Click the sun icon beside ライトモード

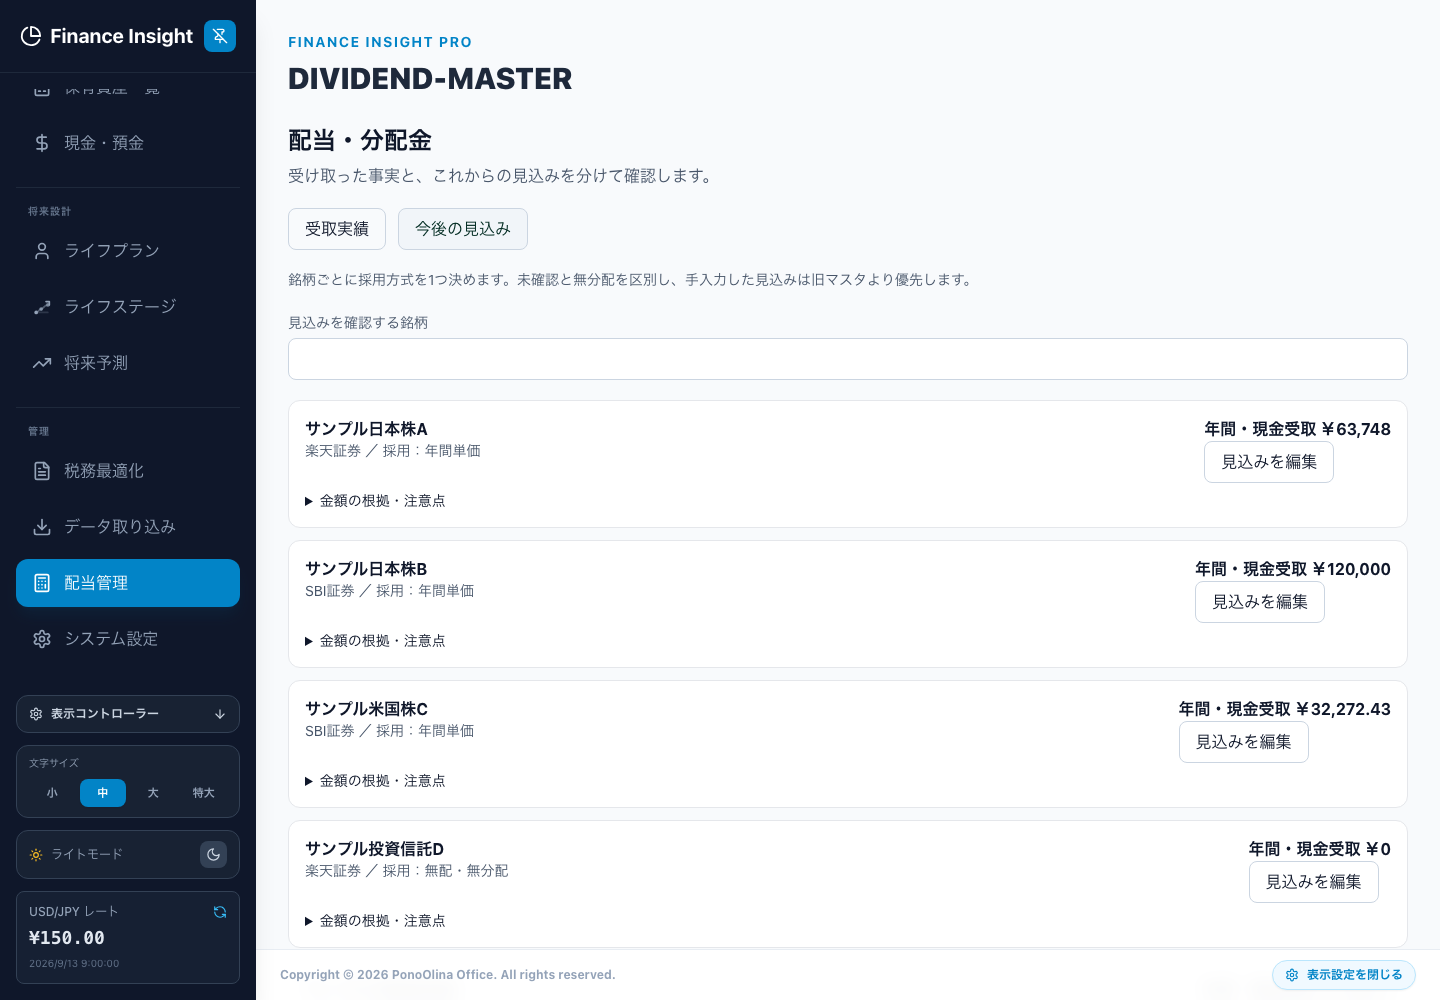point(36,855)
